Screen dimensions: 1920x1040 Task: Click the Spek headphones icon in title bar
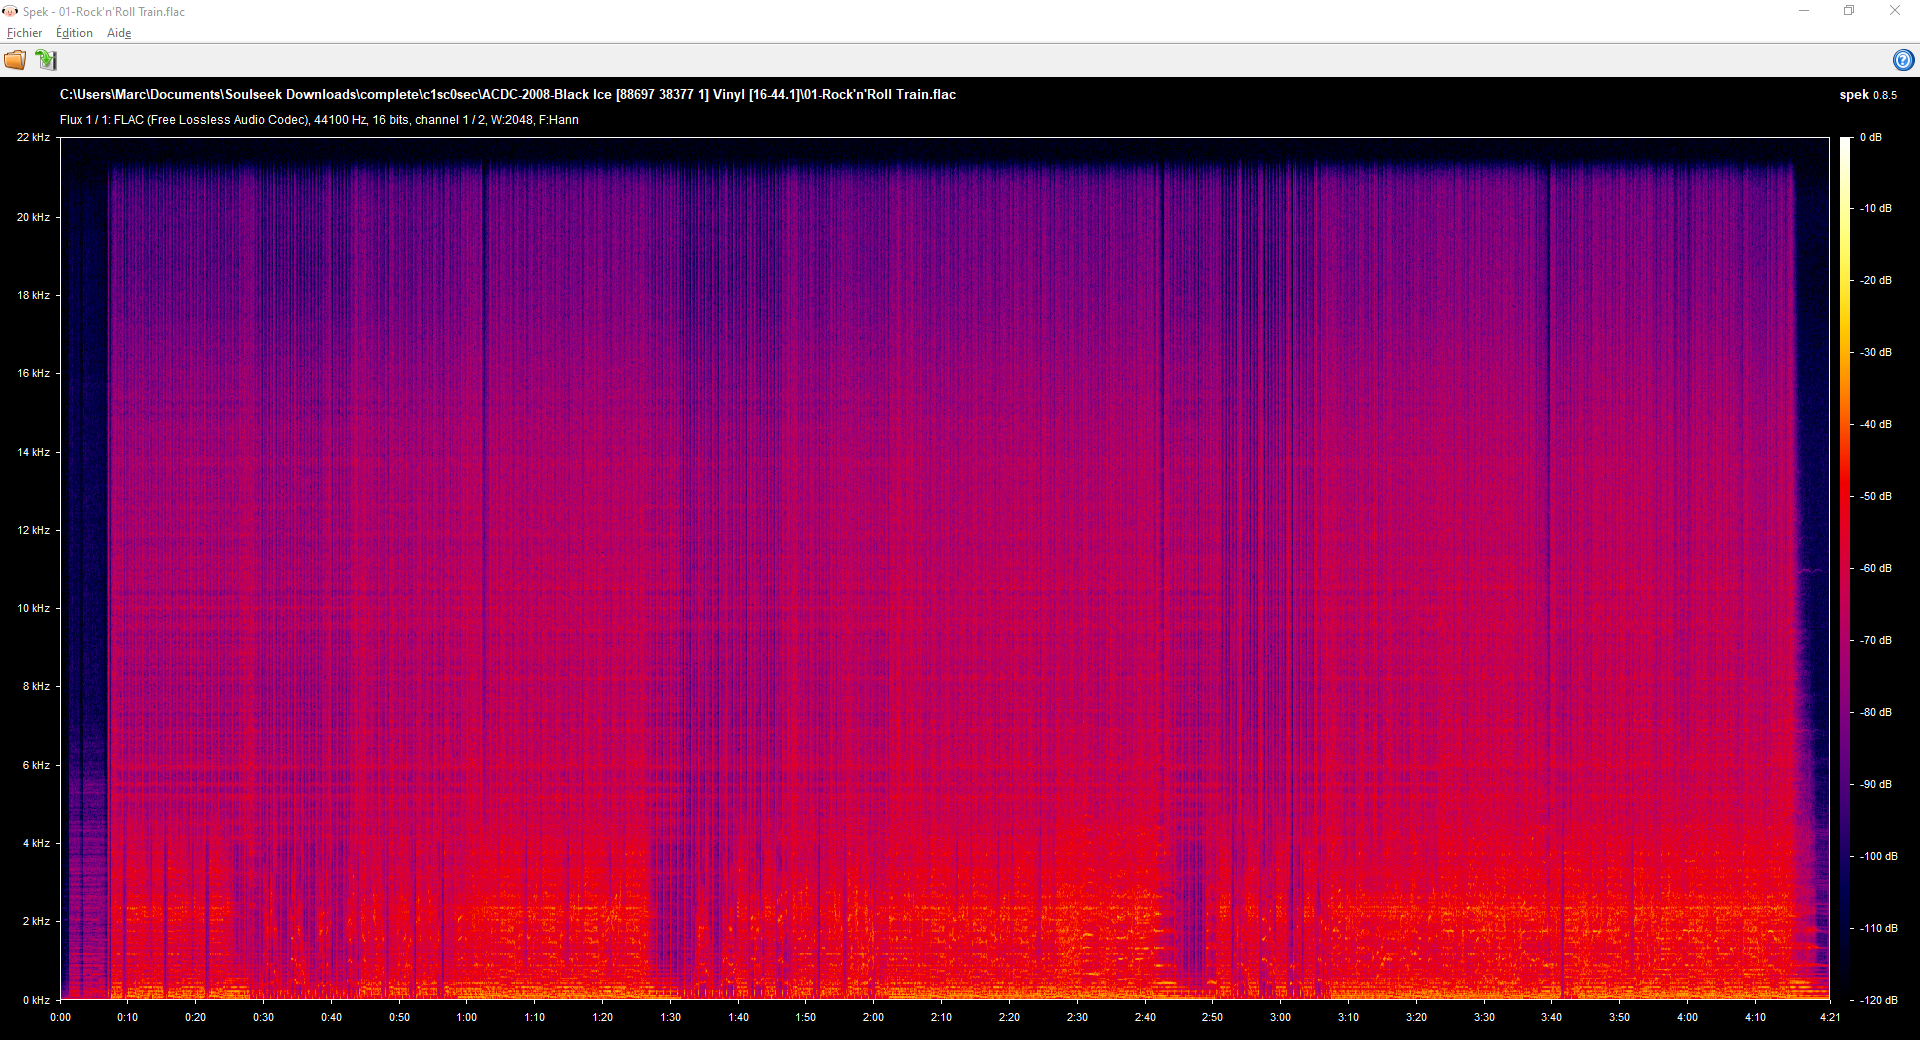pyautogui.click(x=10, y=11)
